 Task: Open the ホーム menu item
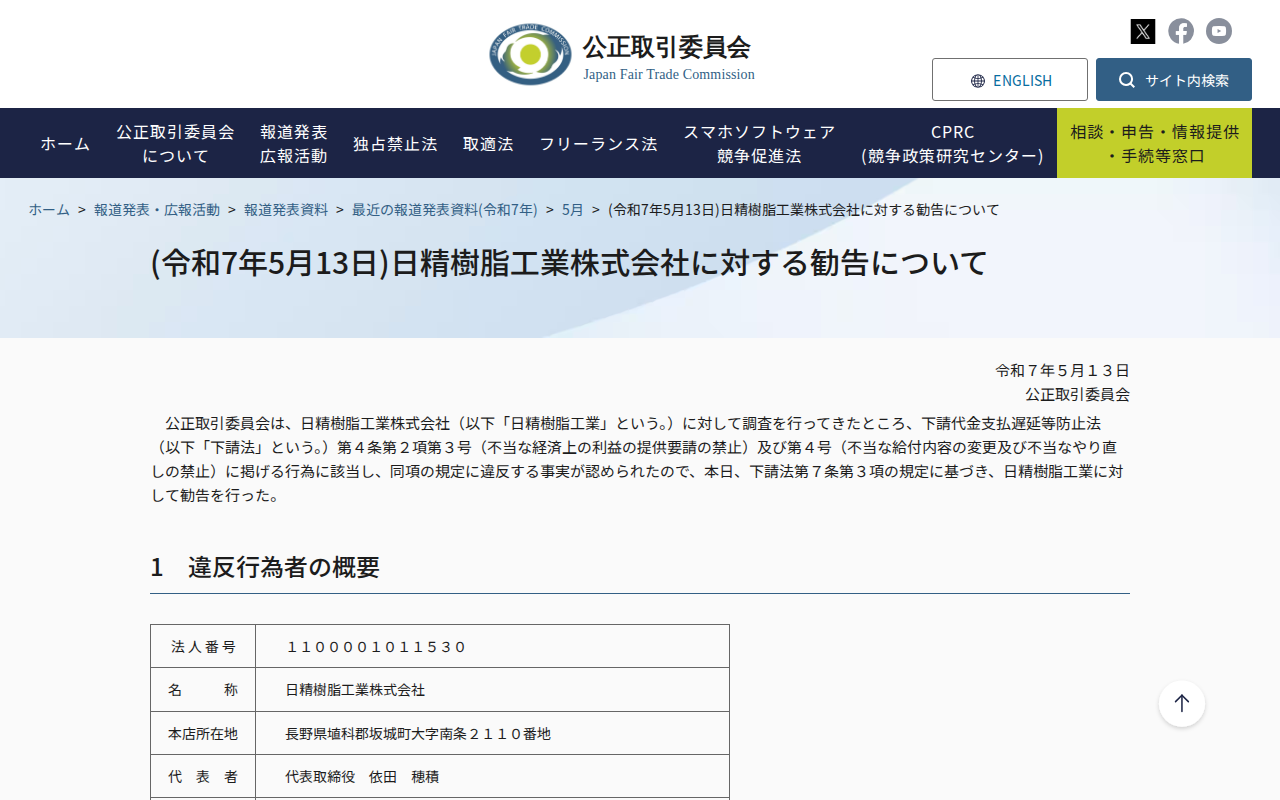[x=65, y=144]
